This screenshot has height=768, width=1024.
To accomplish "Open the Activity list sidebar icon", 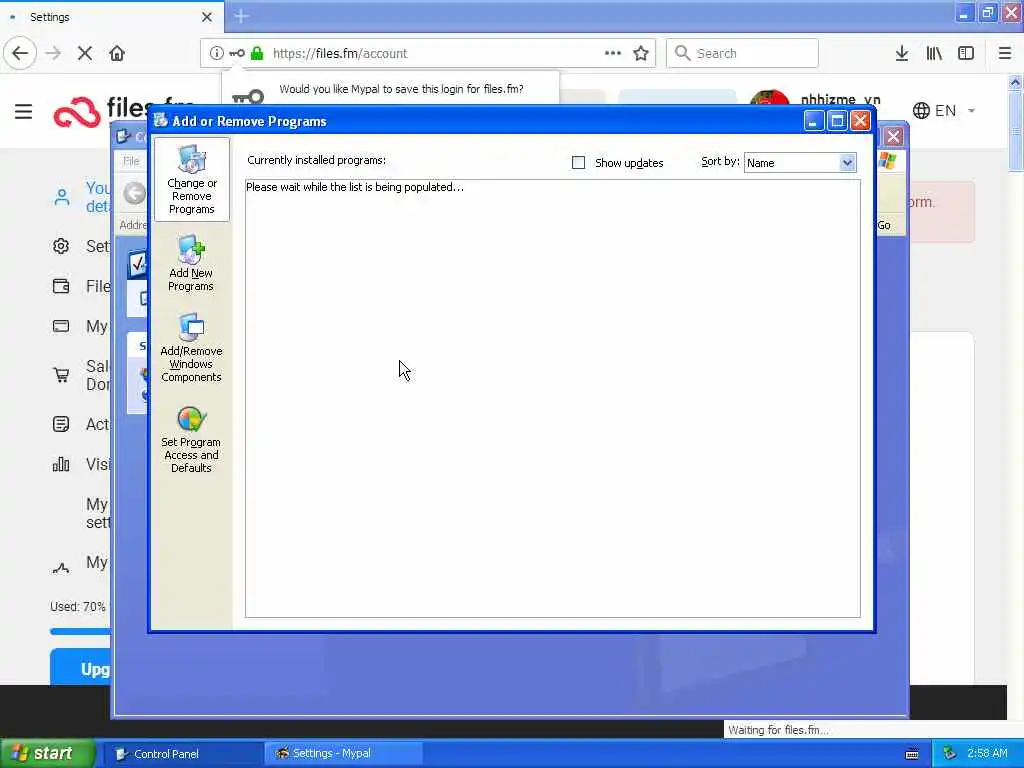I will pos(61,424).
